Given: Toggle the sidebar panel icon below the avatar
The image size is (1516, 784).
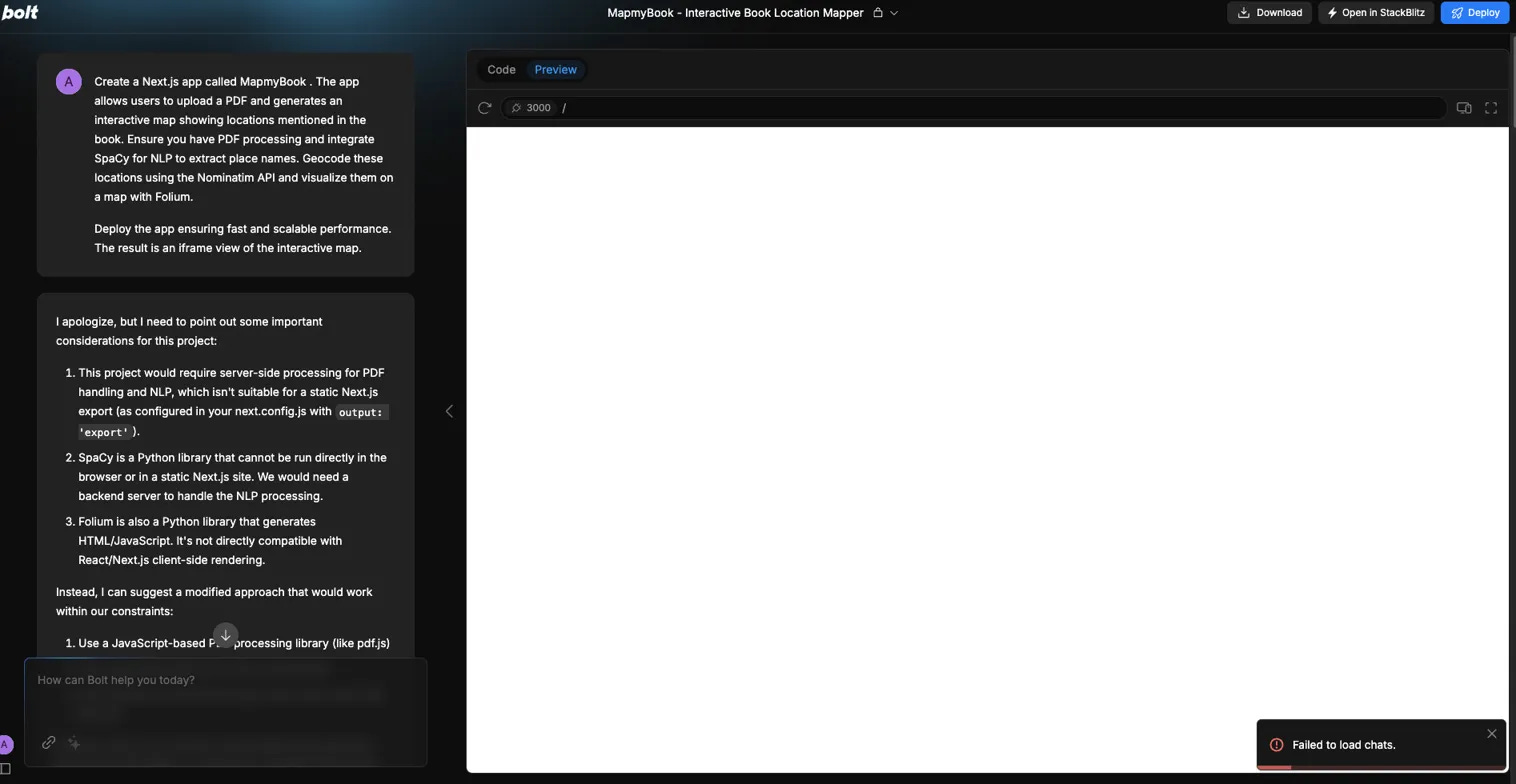Looking at the screenshot, I should tap(5, 769).
